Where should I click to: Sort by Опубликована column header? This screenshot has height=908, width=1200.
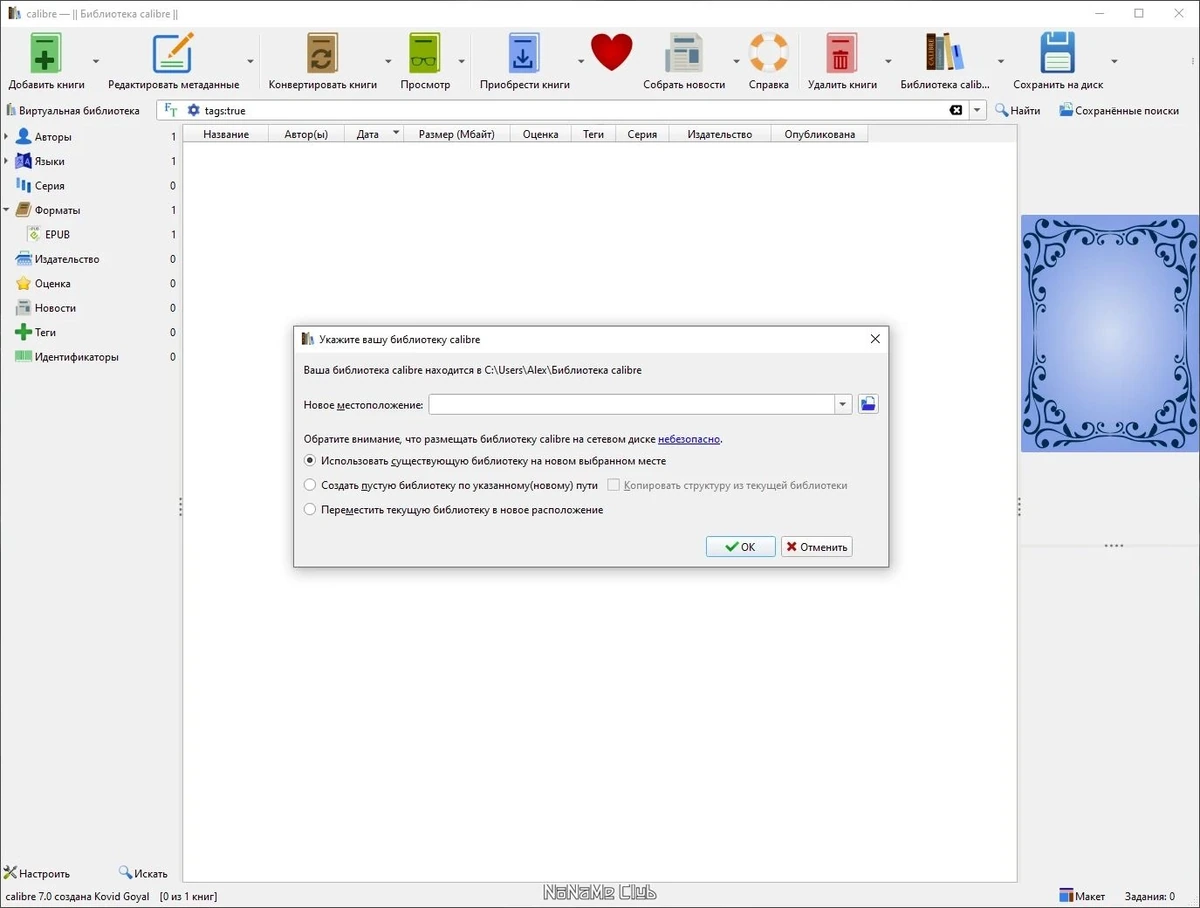point(819,134)
